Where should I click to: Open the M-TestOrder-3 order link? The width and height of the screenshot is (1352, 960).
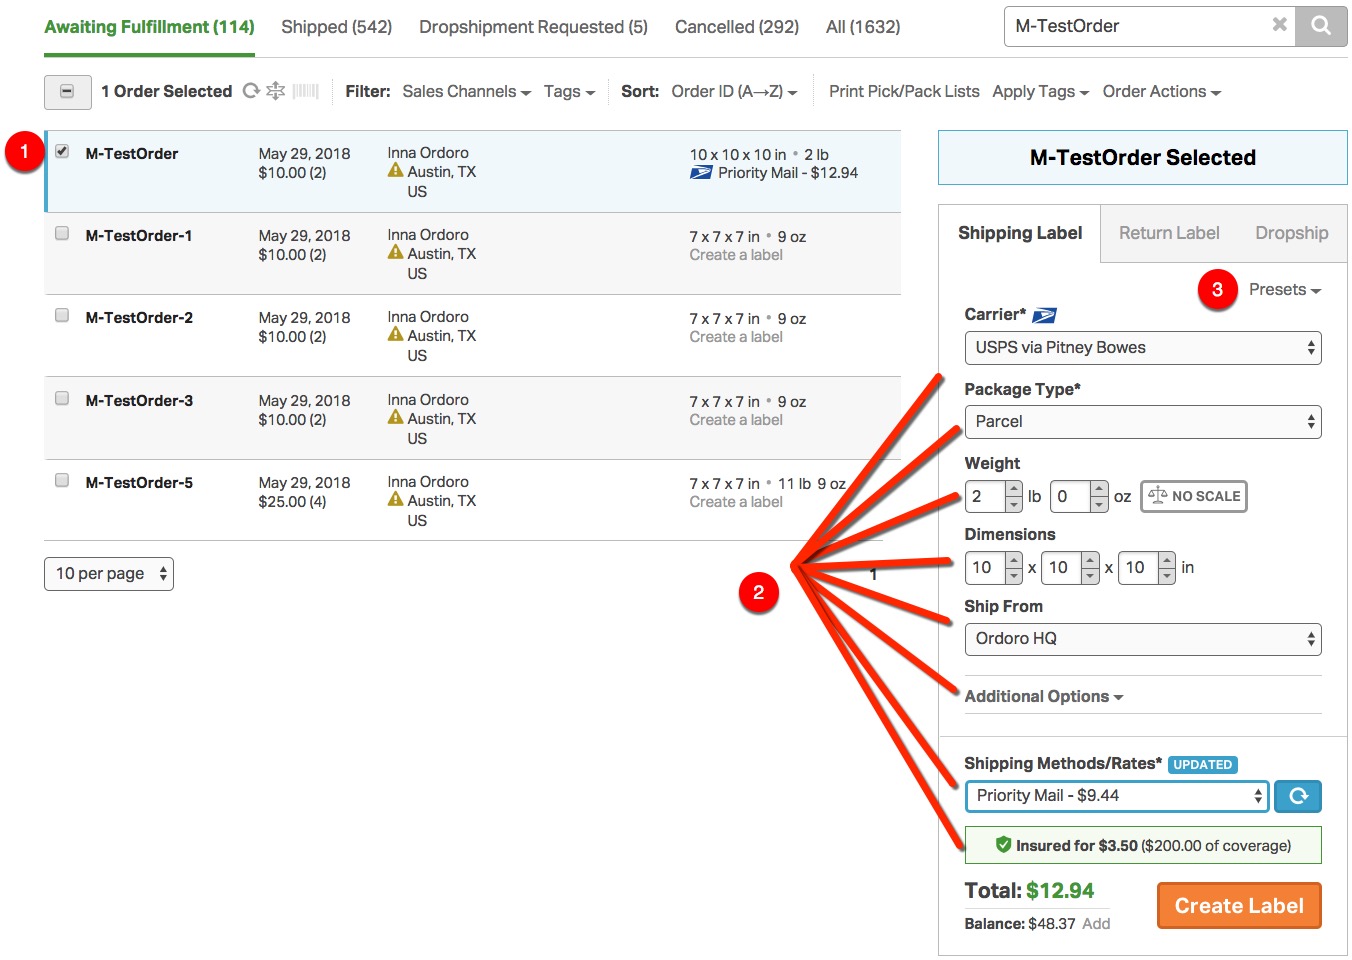pyautogui.click(x=139, y=401)
